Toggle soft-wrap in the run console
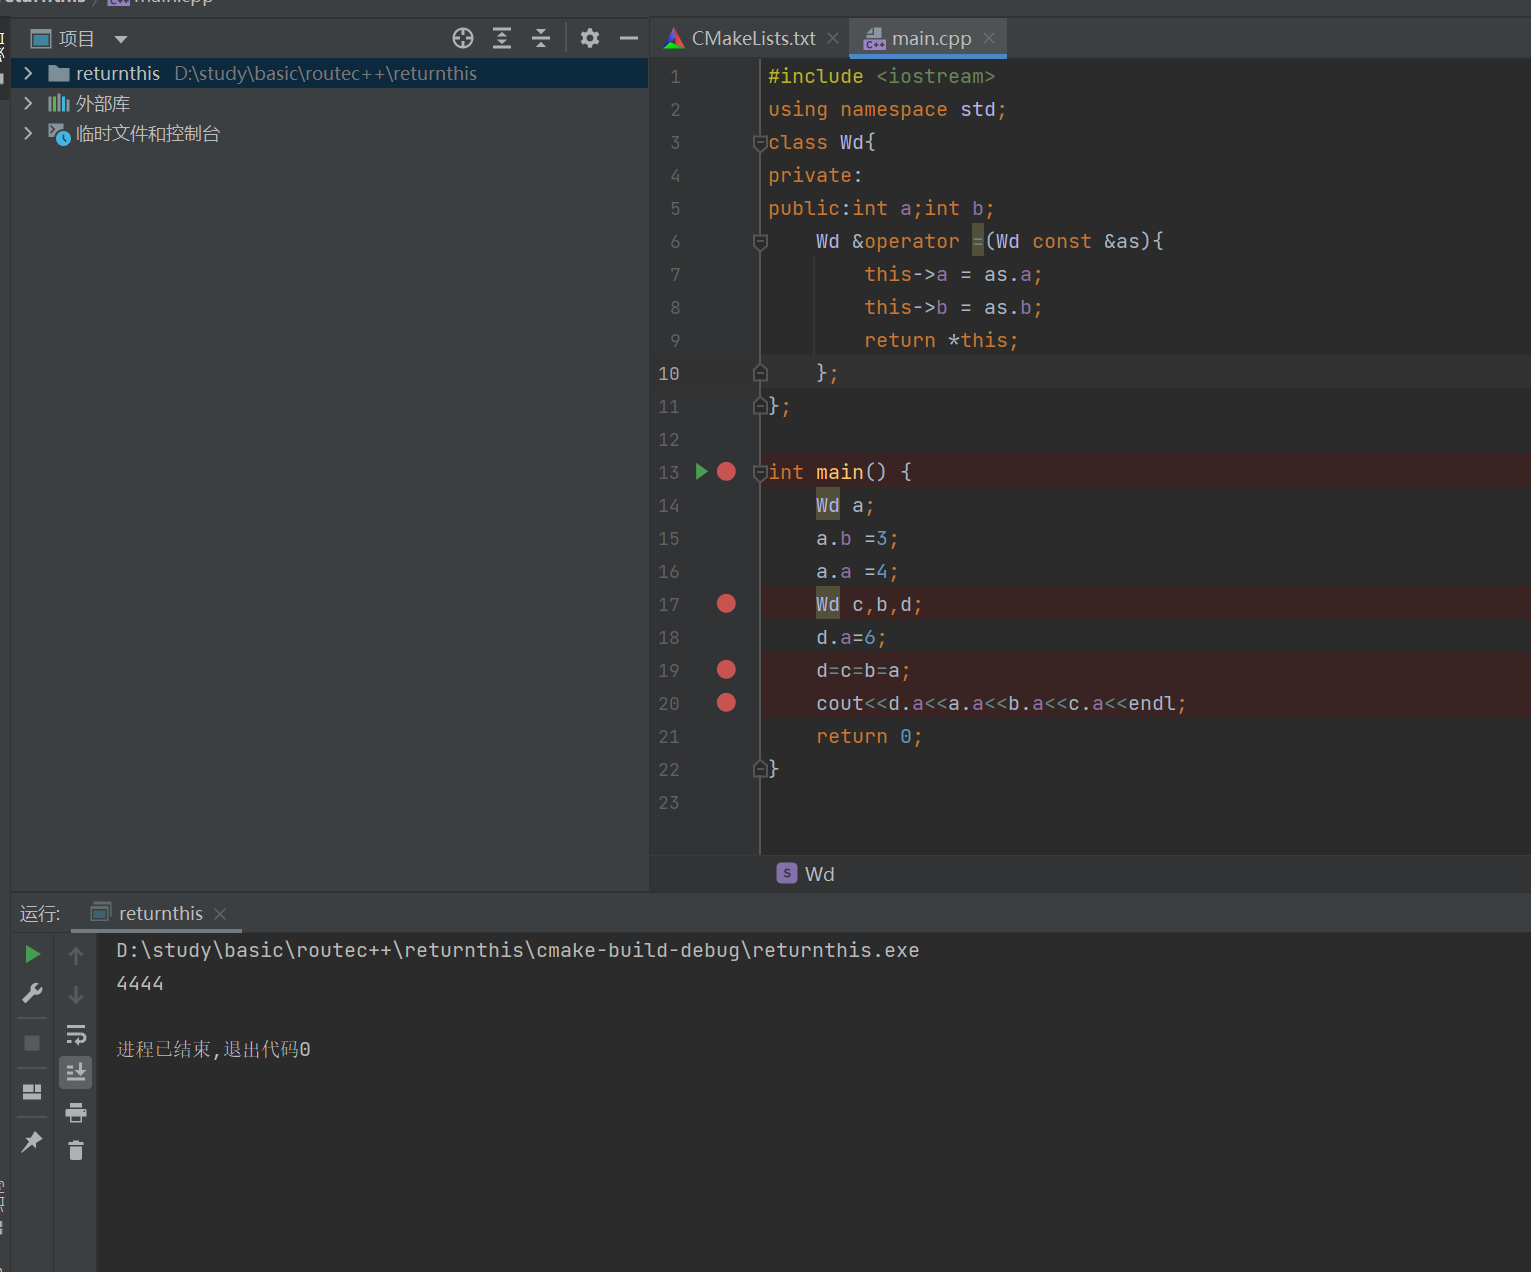The image size is (1531, 1272). pos(76,1034)
